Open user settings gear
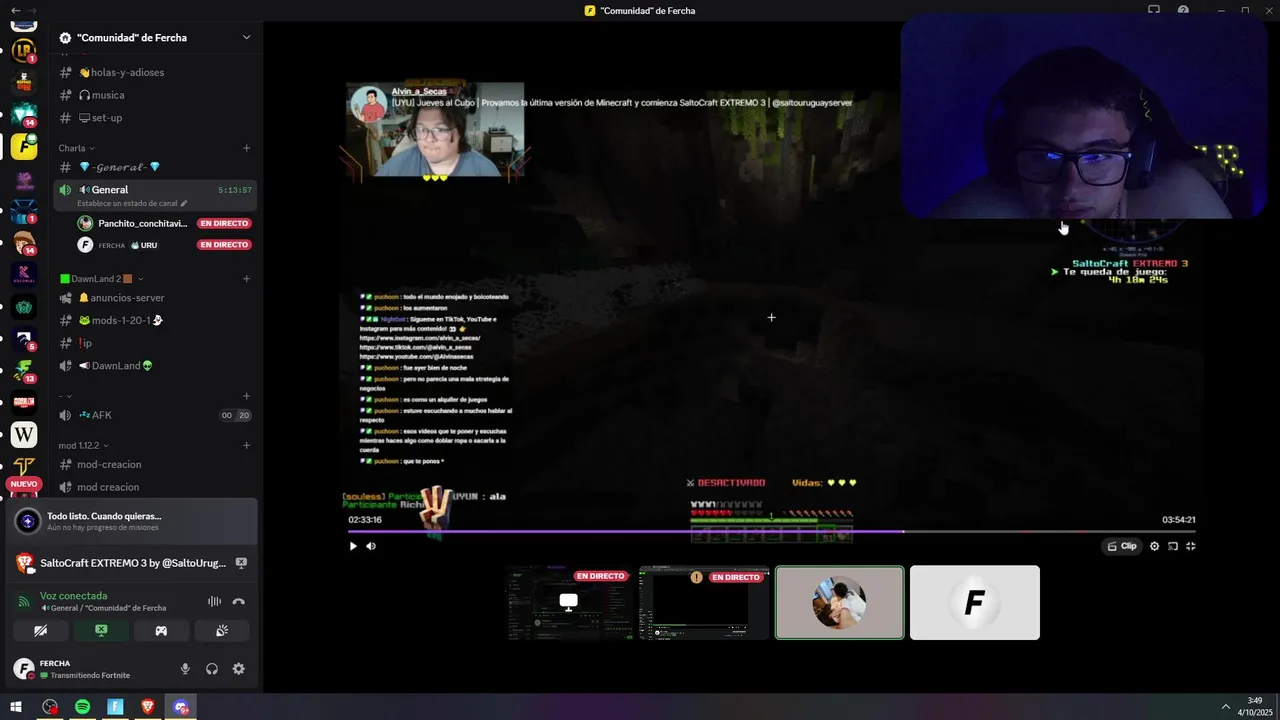The width and height of the screenshot is (1280, 720). 239,669
